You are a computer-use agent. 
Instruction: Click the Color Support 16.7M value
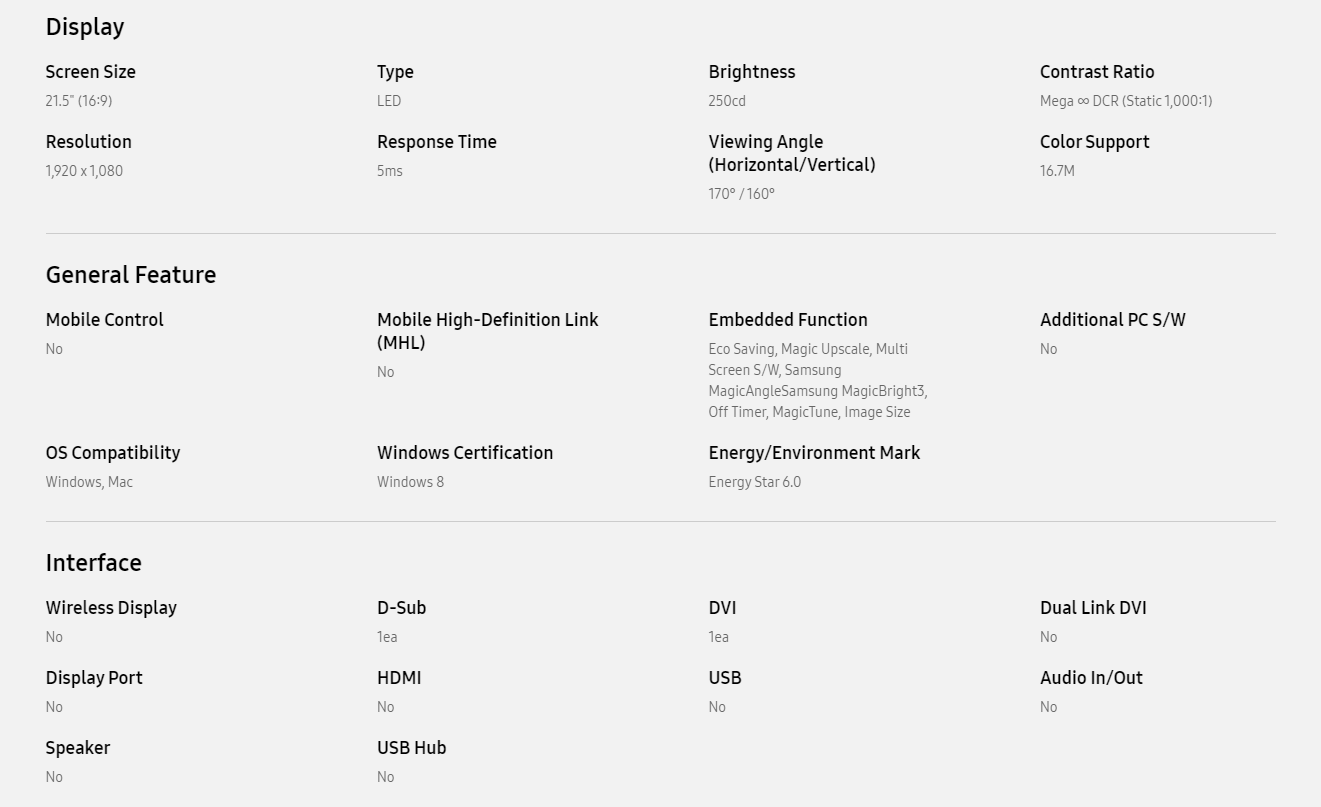coord(1056,171)
